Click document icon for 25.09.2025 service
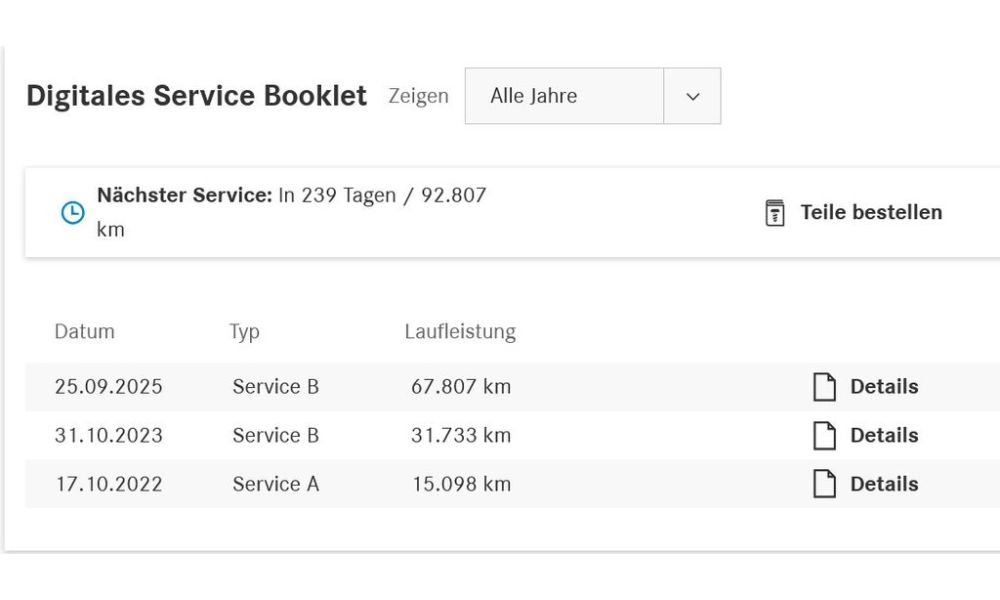1000x600 pixels. coord(824,387)
